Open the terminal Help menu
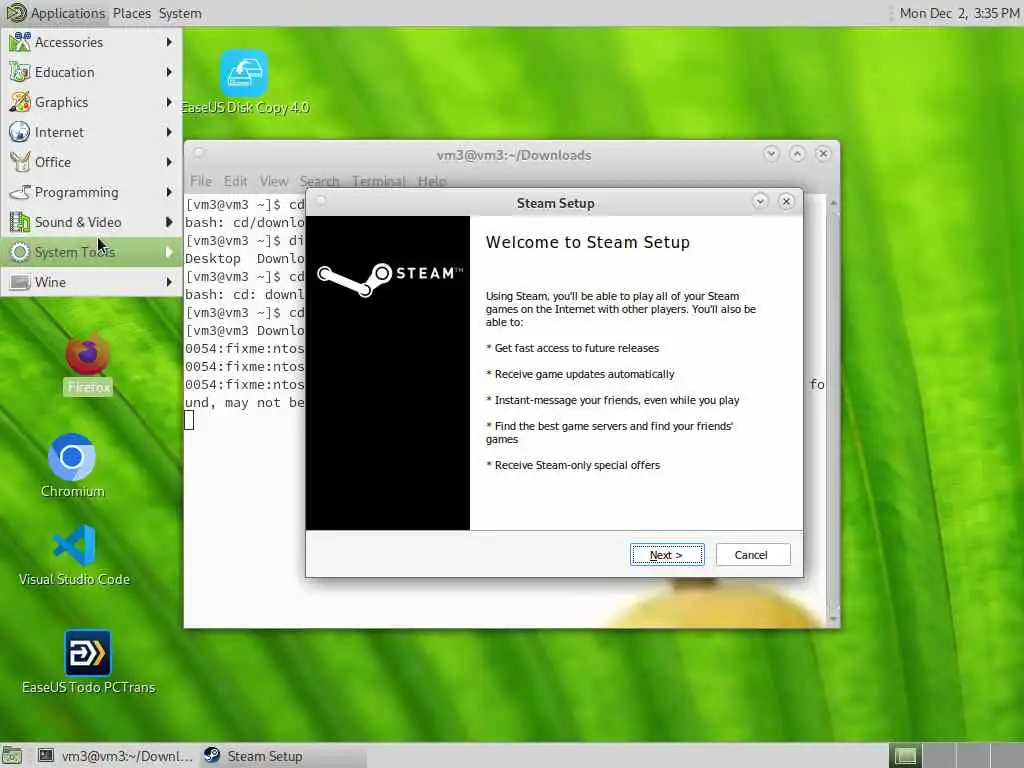Image resolution: width=1024 pixels, height=768 pixels. pos(432,181)
